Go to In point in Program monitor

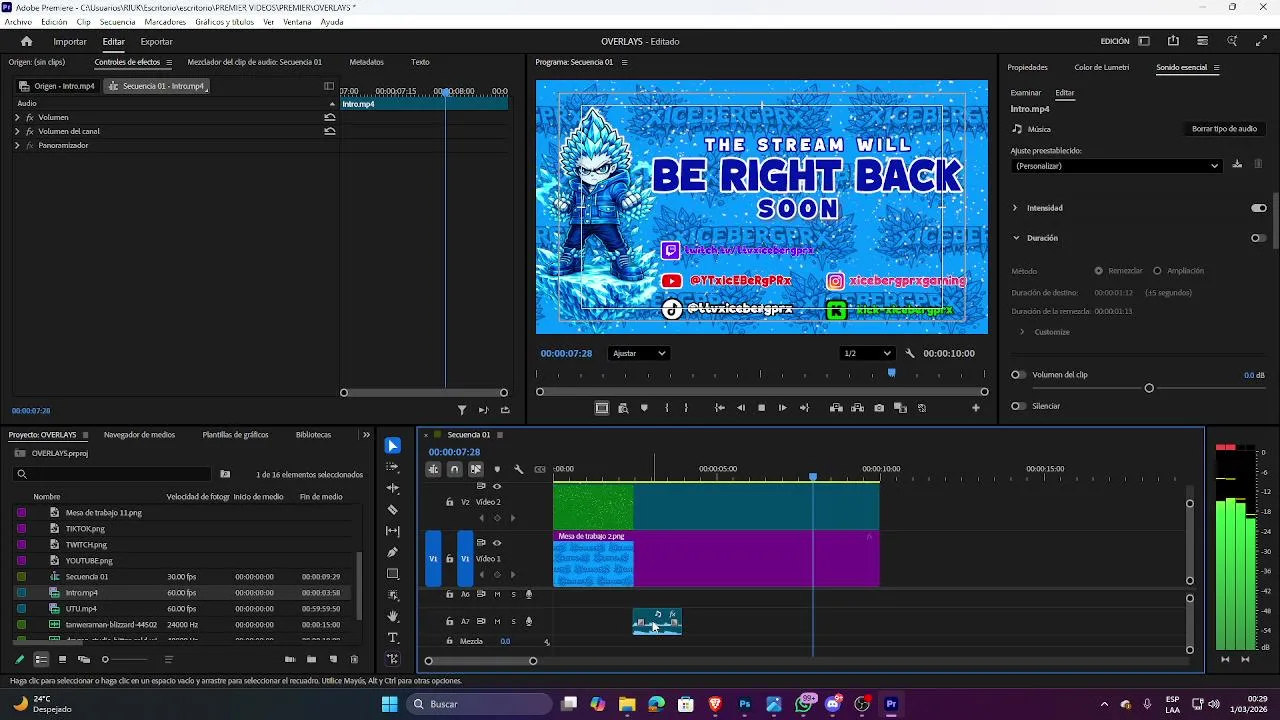[x=720, y=408]
